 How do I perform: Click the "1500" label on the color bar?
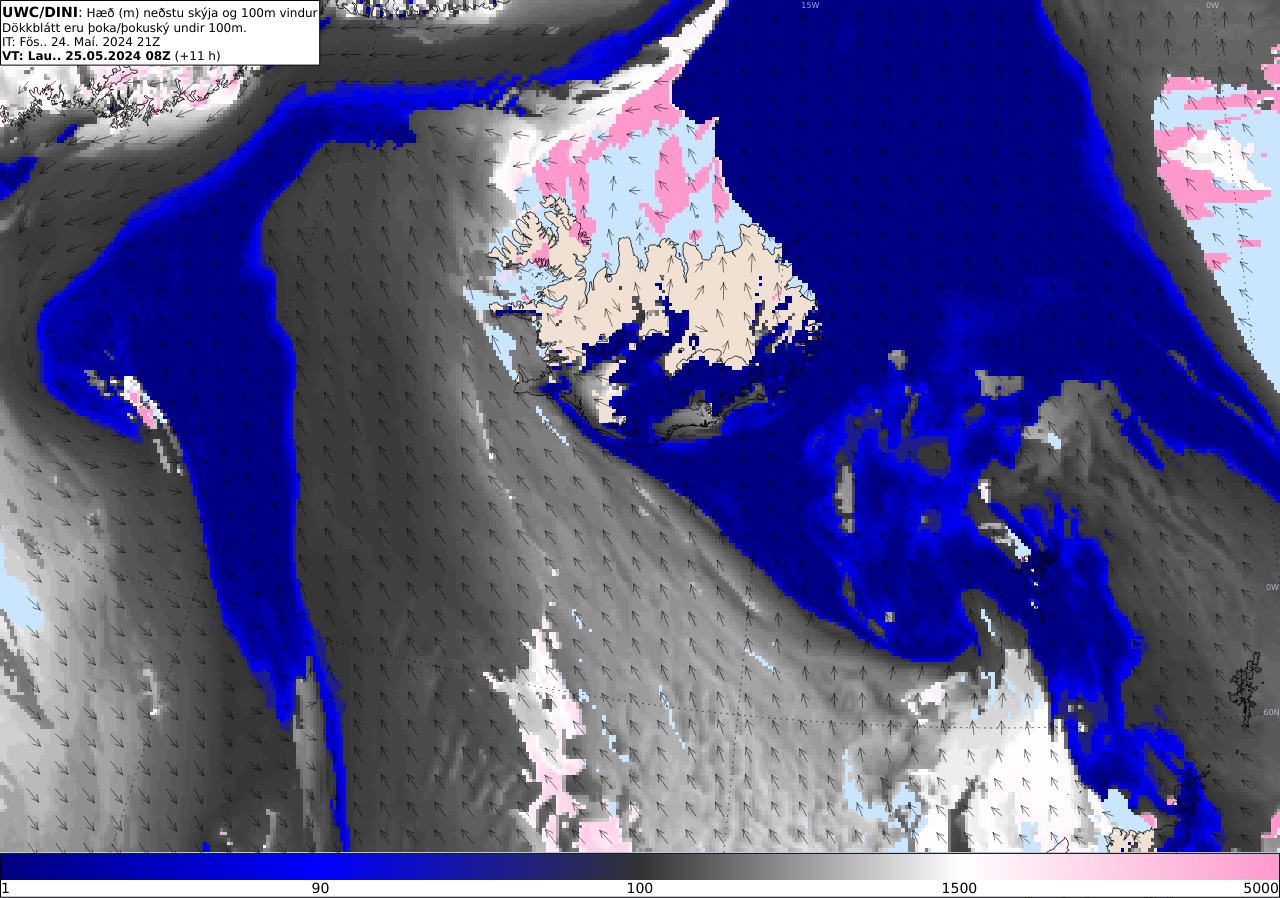click(x=959, y=888)
